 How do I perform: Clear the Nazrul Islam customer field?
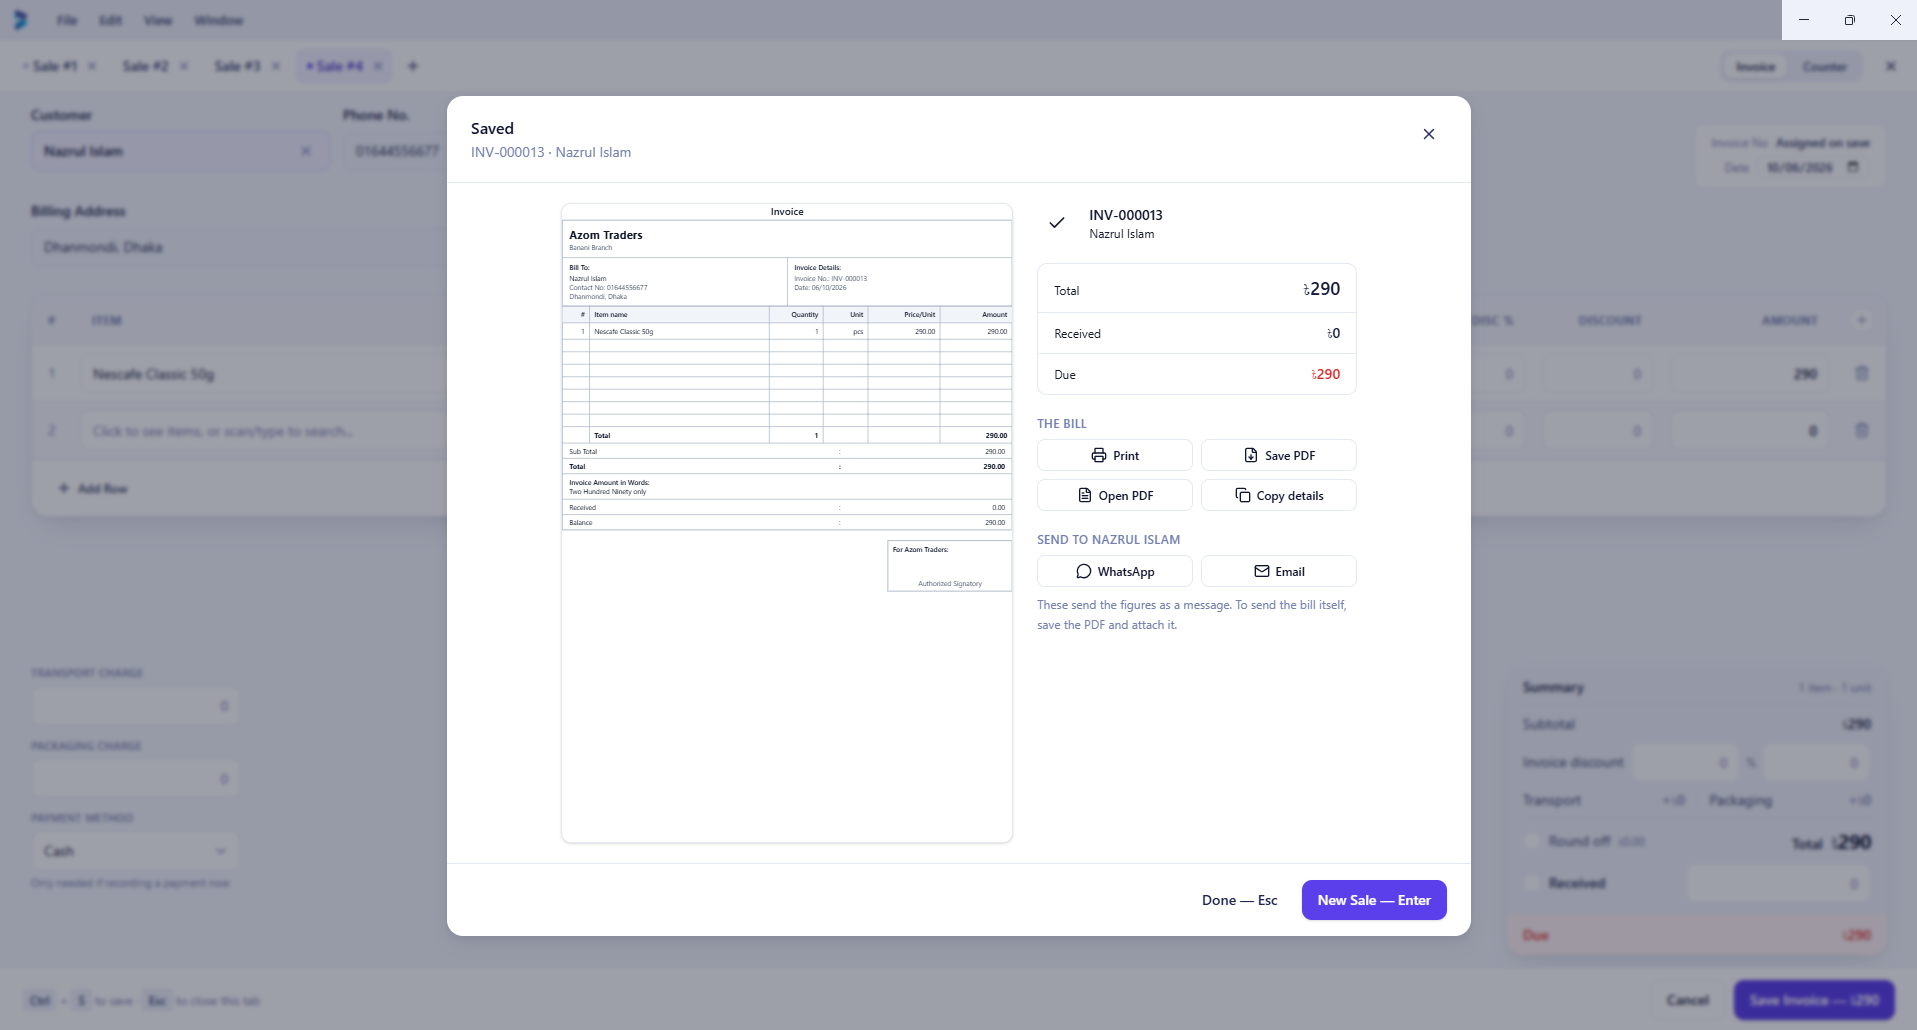coord(306,151)
